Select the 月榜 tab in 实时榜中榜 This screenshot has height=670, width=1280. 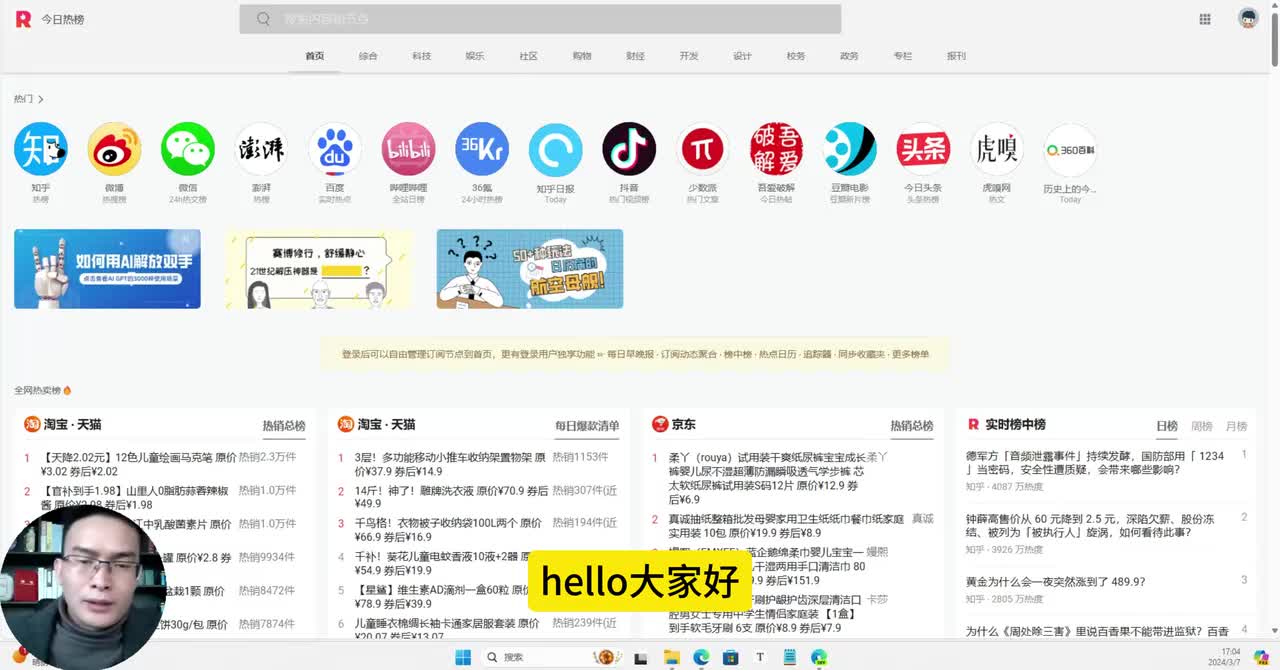coord(1236,426)
